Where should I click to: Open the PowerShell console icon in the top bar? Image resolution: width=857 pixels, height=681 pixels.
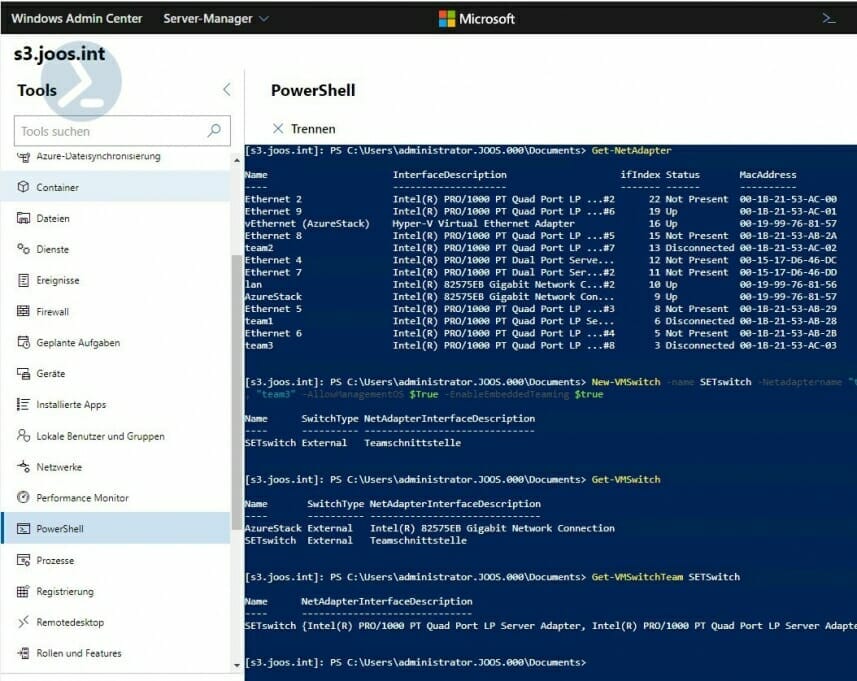tap(829, 19)
